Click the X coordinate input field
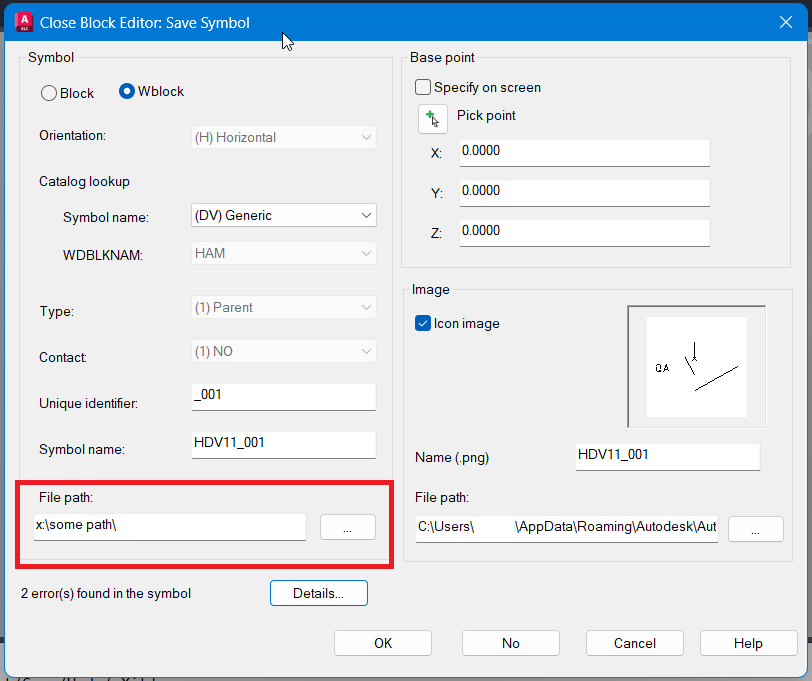This screenshot has height=681, width=812. tap(584, 152)
